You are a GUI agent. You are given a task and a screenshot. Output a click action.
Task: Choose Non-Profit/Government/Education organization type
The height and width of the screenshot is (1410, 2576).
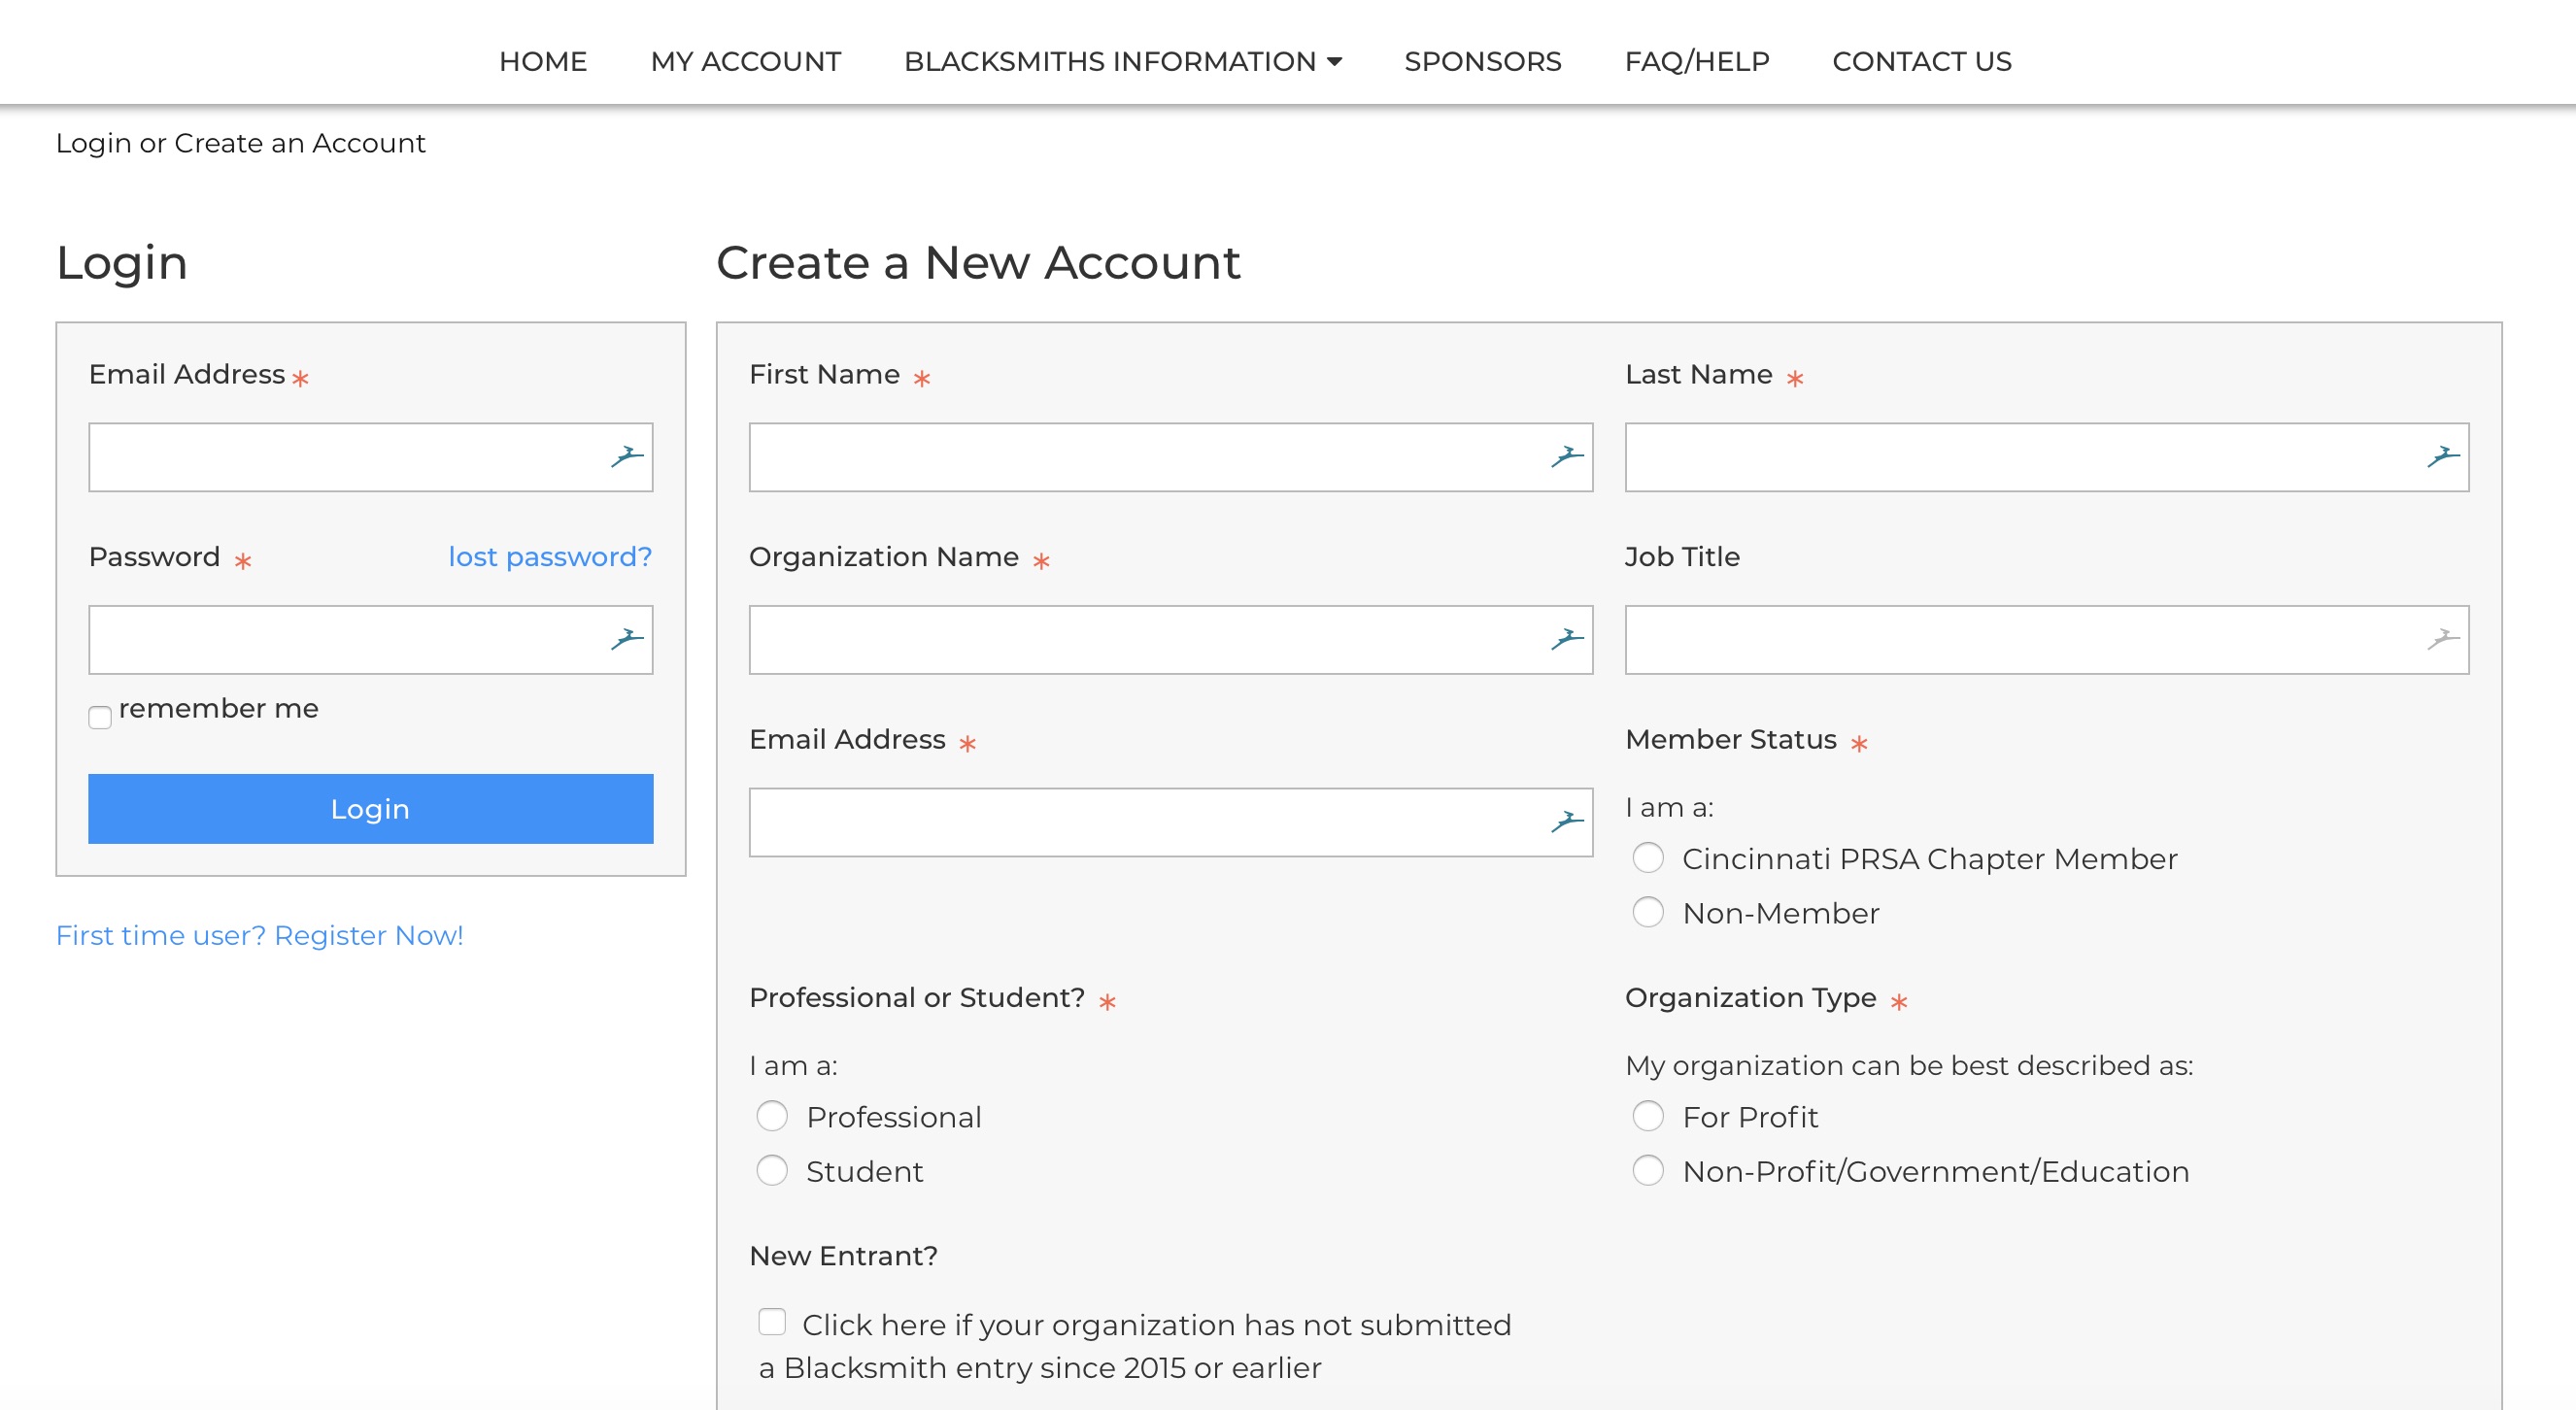pos(1648,1170)
